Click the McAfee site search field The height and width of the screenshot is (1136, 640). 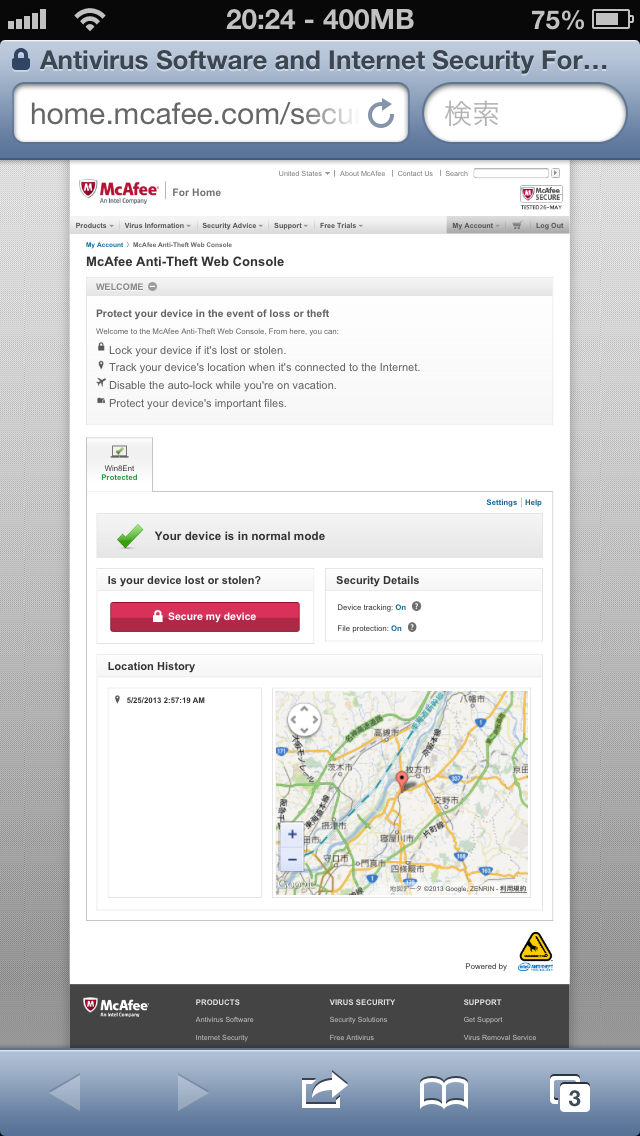pyautogui.click(x=510, y=174)
